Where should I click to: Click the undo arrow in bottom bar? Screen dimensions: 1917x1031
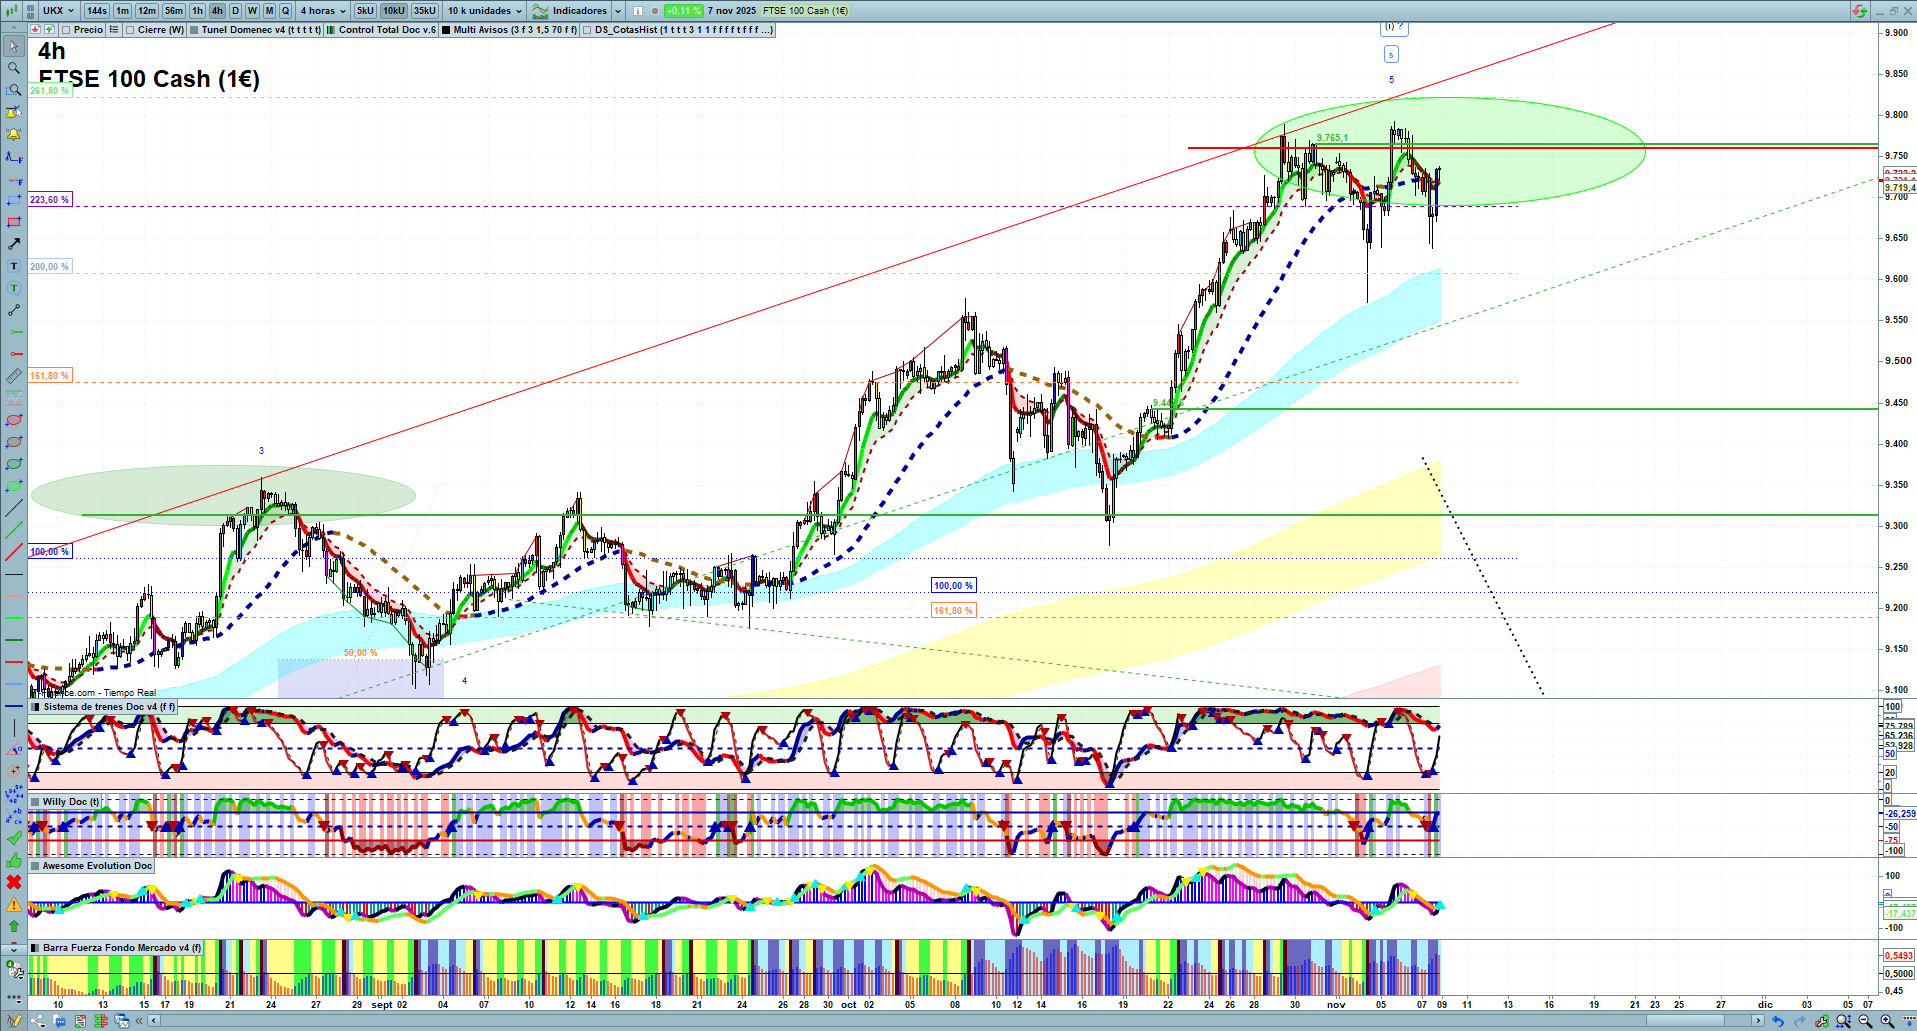[x=1777, y=1021]
